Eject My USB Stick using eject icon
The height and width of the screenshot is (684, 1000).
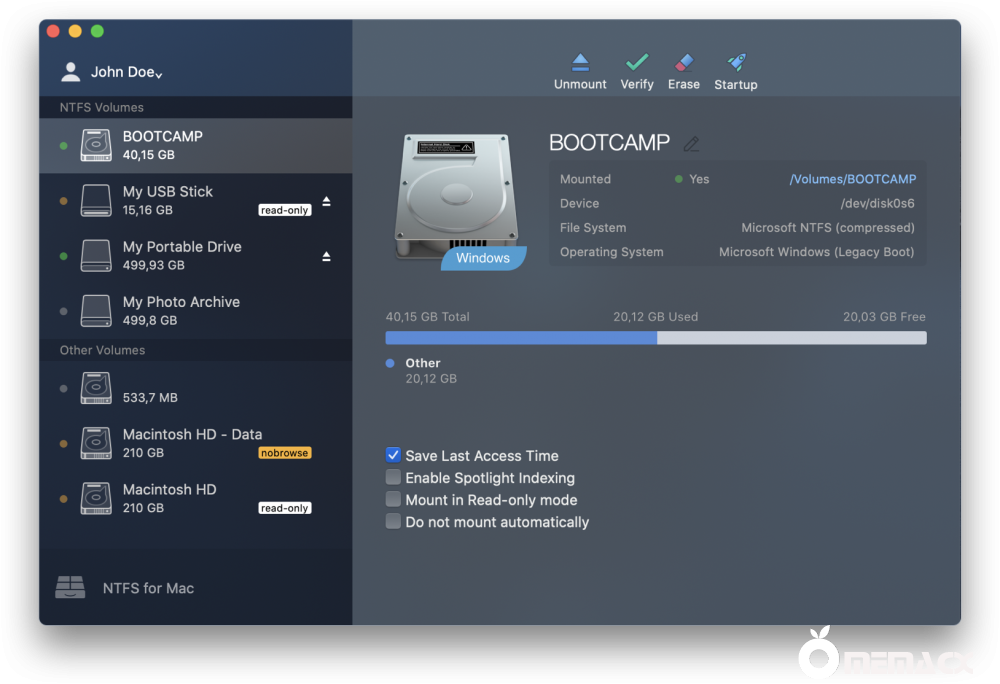point(326,202)
